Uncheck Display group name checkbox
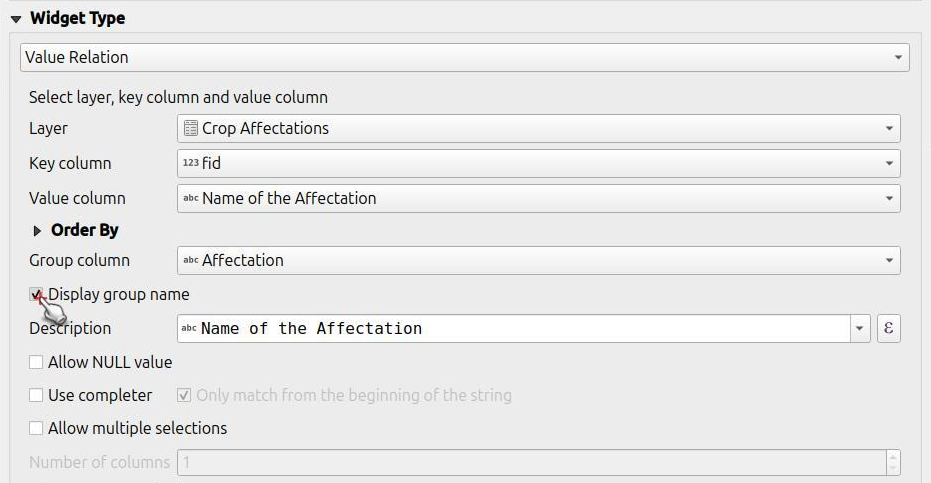 coord(36,294)
